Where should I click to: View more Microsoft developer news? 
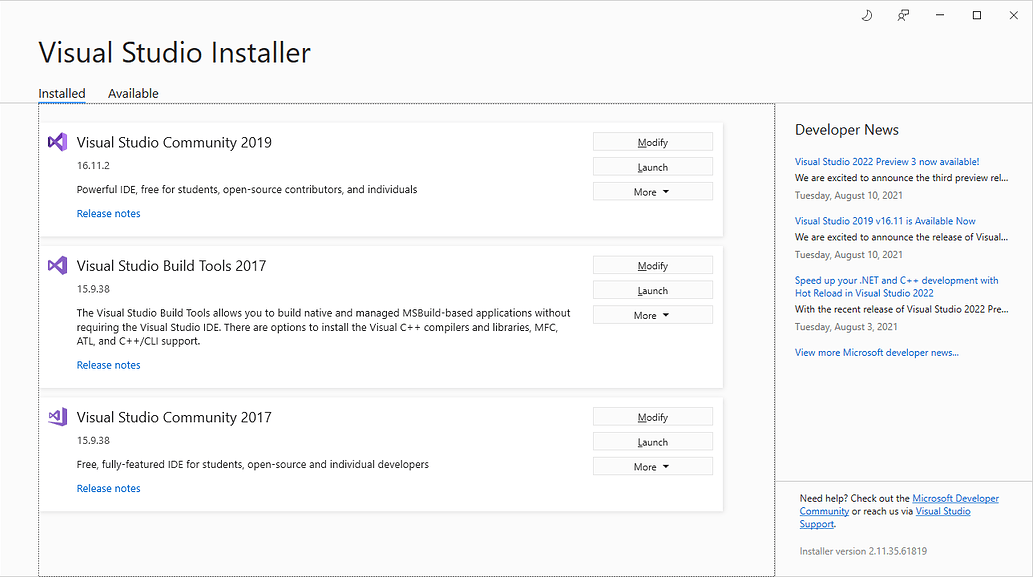click(x=877, y=352)
